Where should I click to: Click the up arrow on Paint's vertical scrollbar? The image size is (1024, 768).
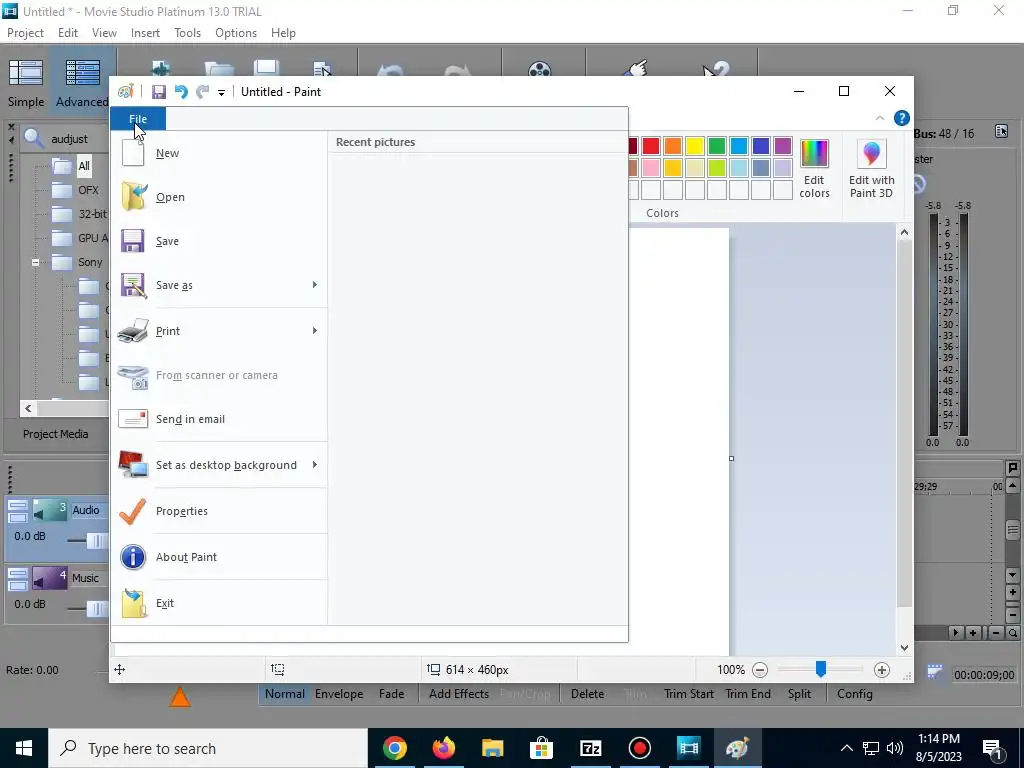[x=904, y=232]
